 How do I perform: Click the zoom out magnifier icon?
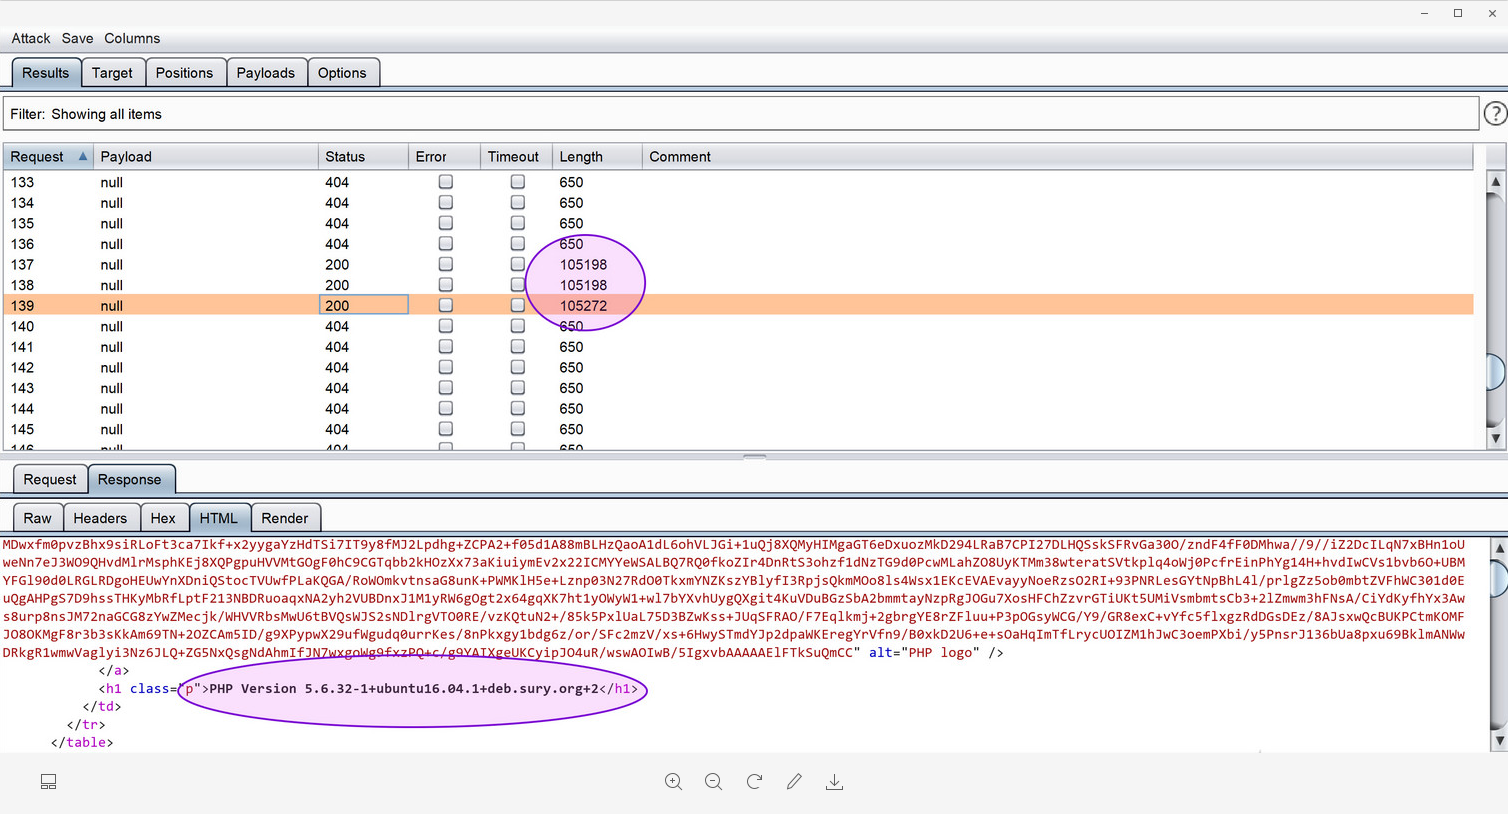[x=713, y=782]
